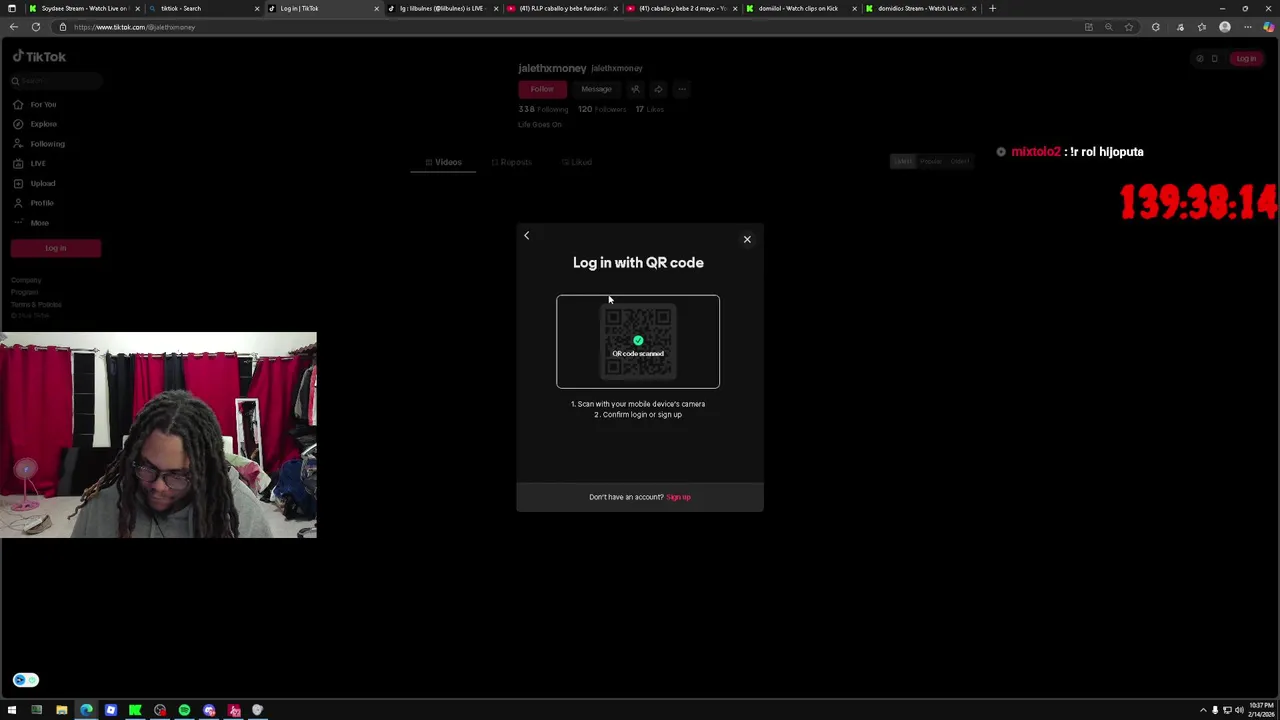Click the Sign up link in dialog
Image resolution: width=1280 pixels, height=720 pixels.
(678, 497)
